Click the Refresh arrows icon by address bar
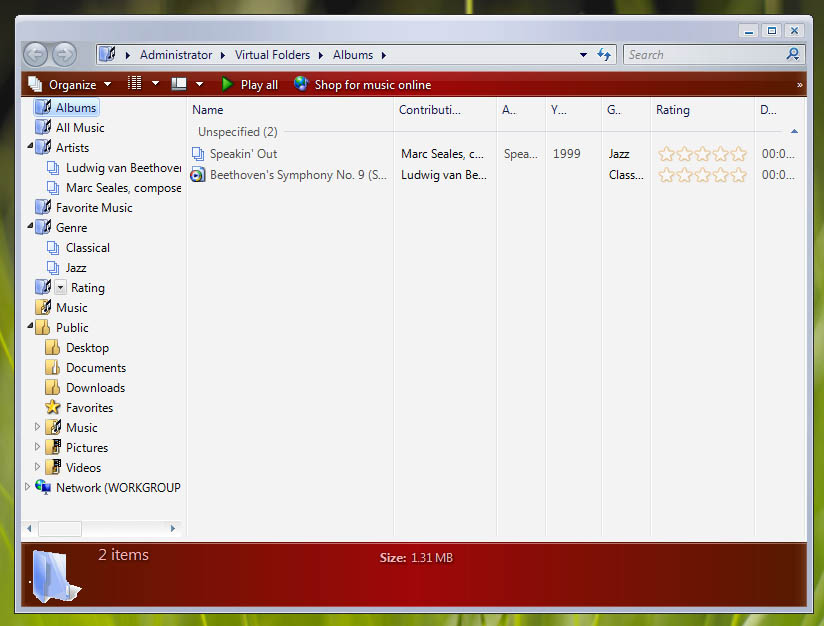824x626 pixels. [x=604, y=55]
